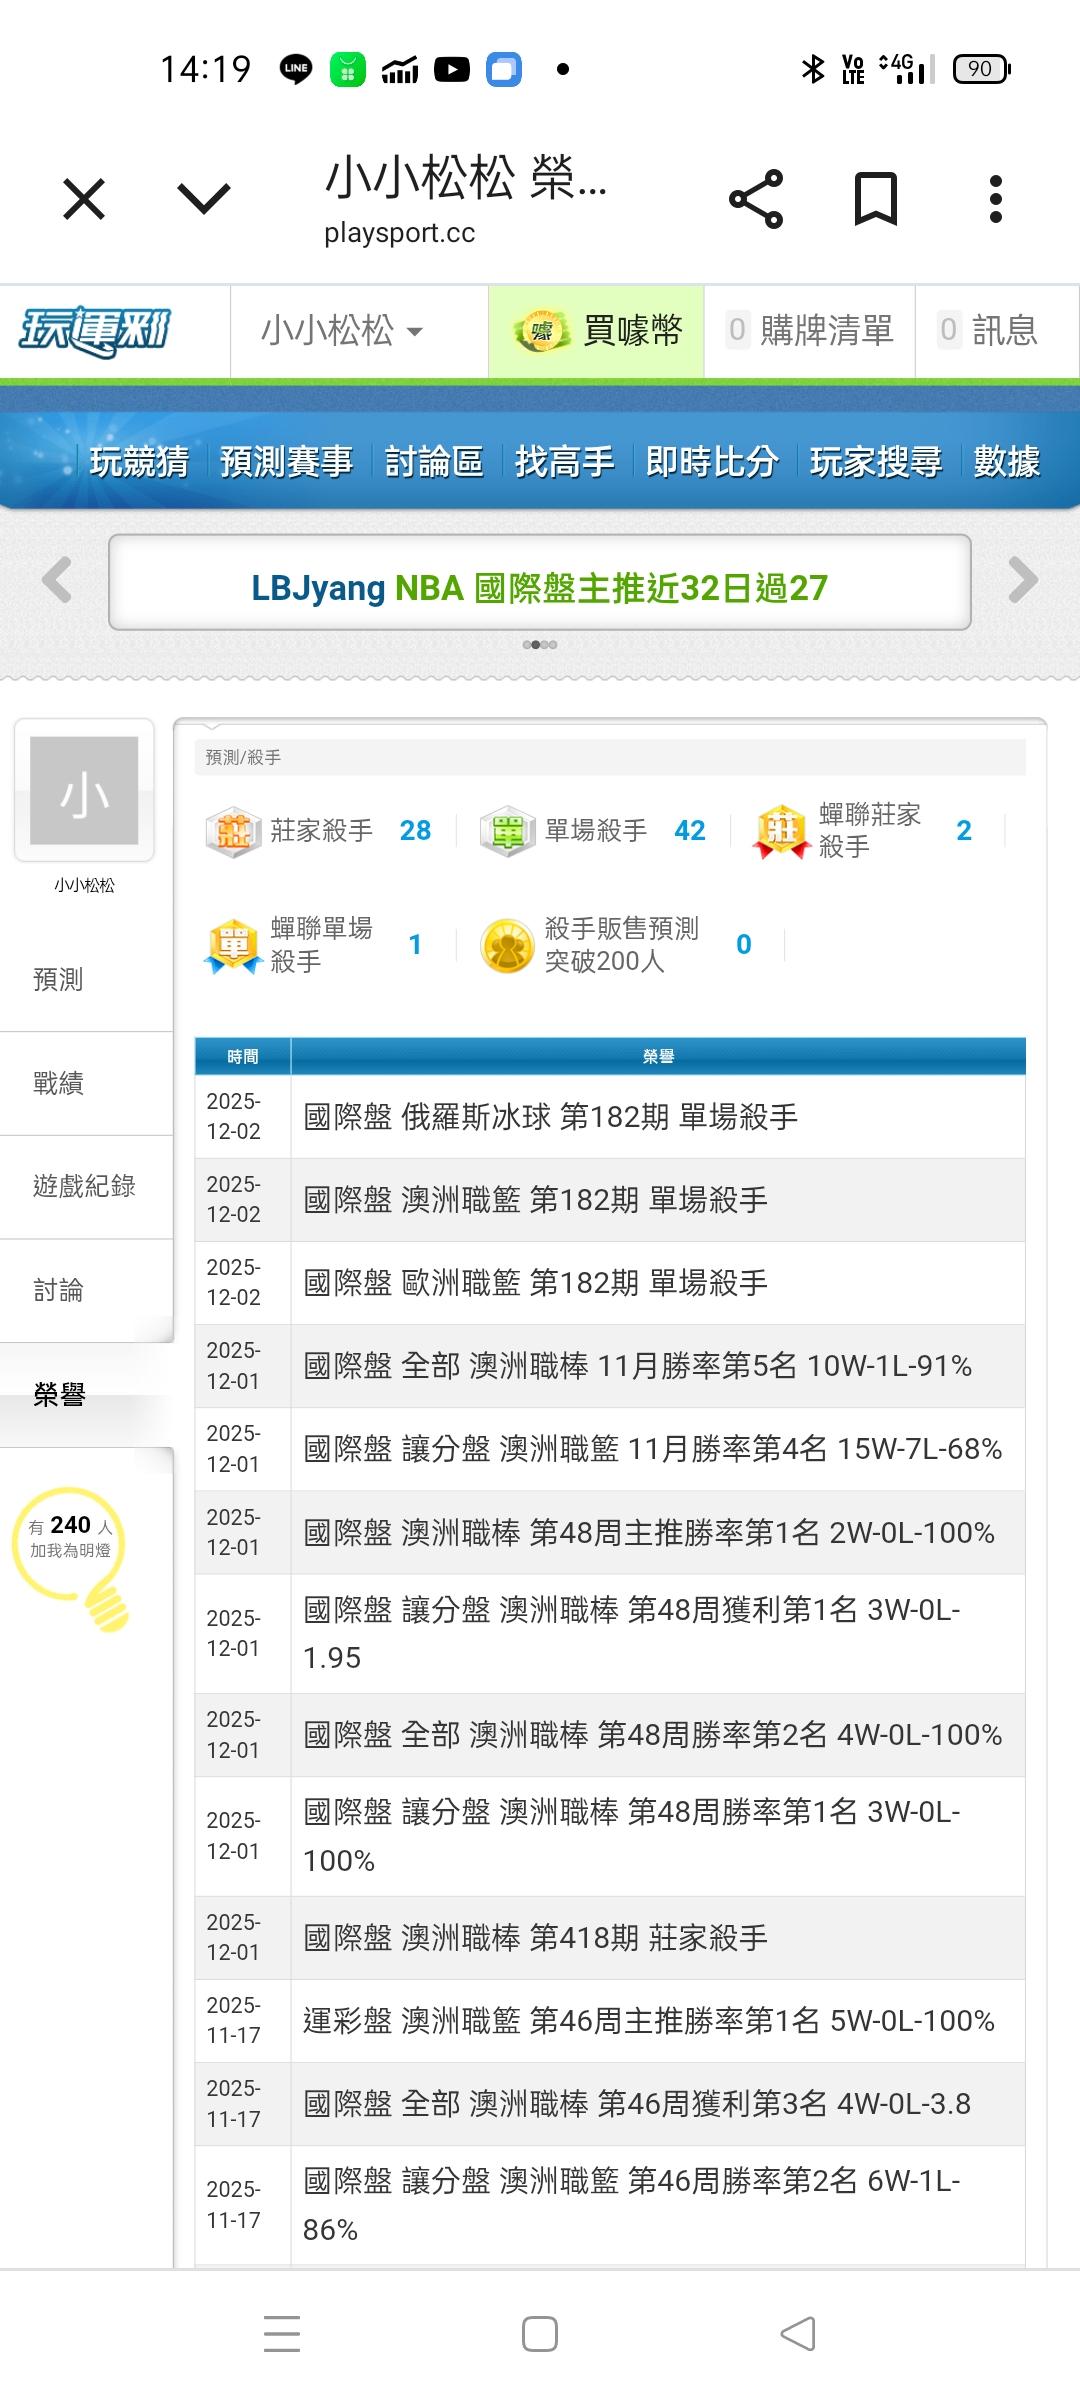This screenshot has height=2400, width=1080.
Task: Go to 預測賽事 in the nav bar
Action: click(x=286, y=462)
